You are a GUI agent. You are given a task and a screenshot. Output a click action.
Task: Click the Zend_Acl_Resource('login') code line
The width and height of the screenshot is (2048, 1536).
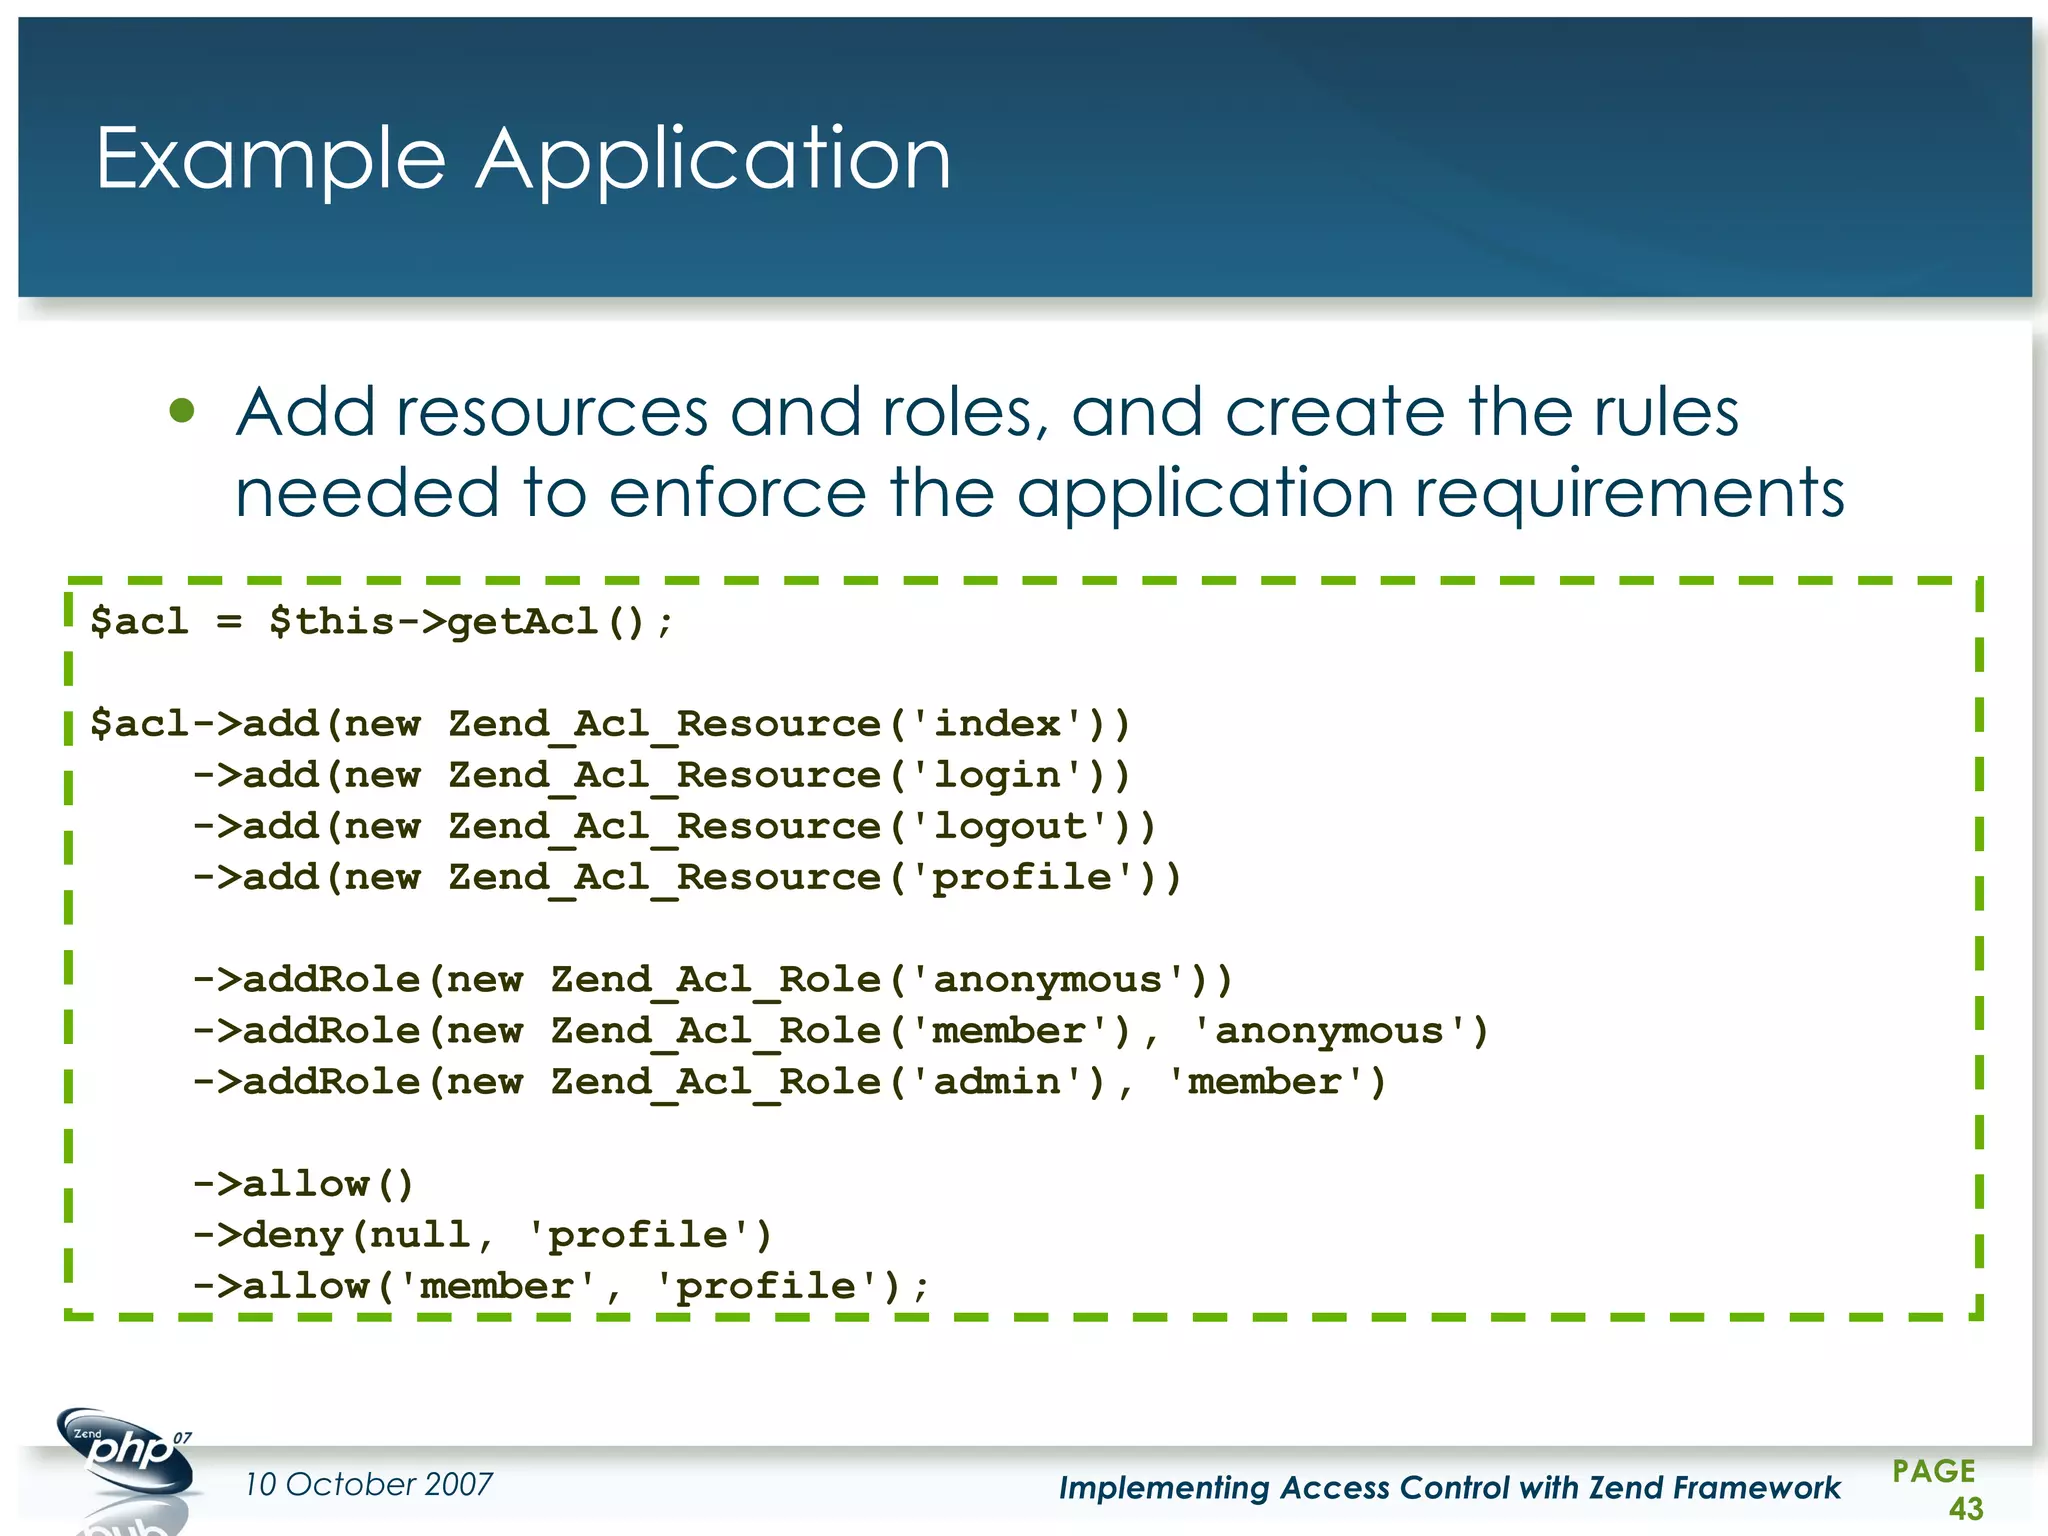[661, 776]
